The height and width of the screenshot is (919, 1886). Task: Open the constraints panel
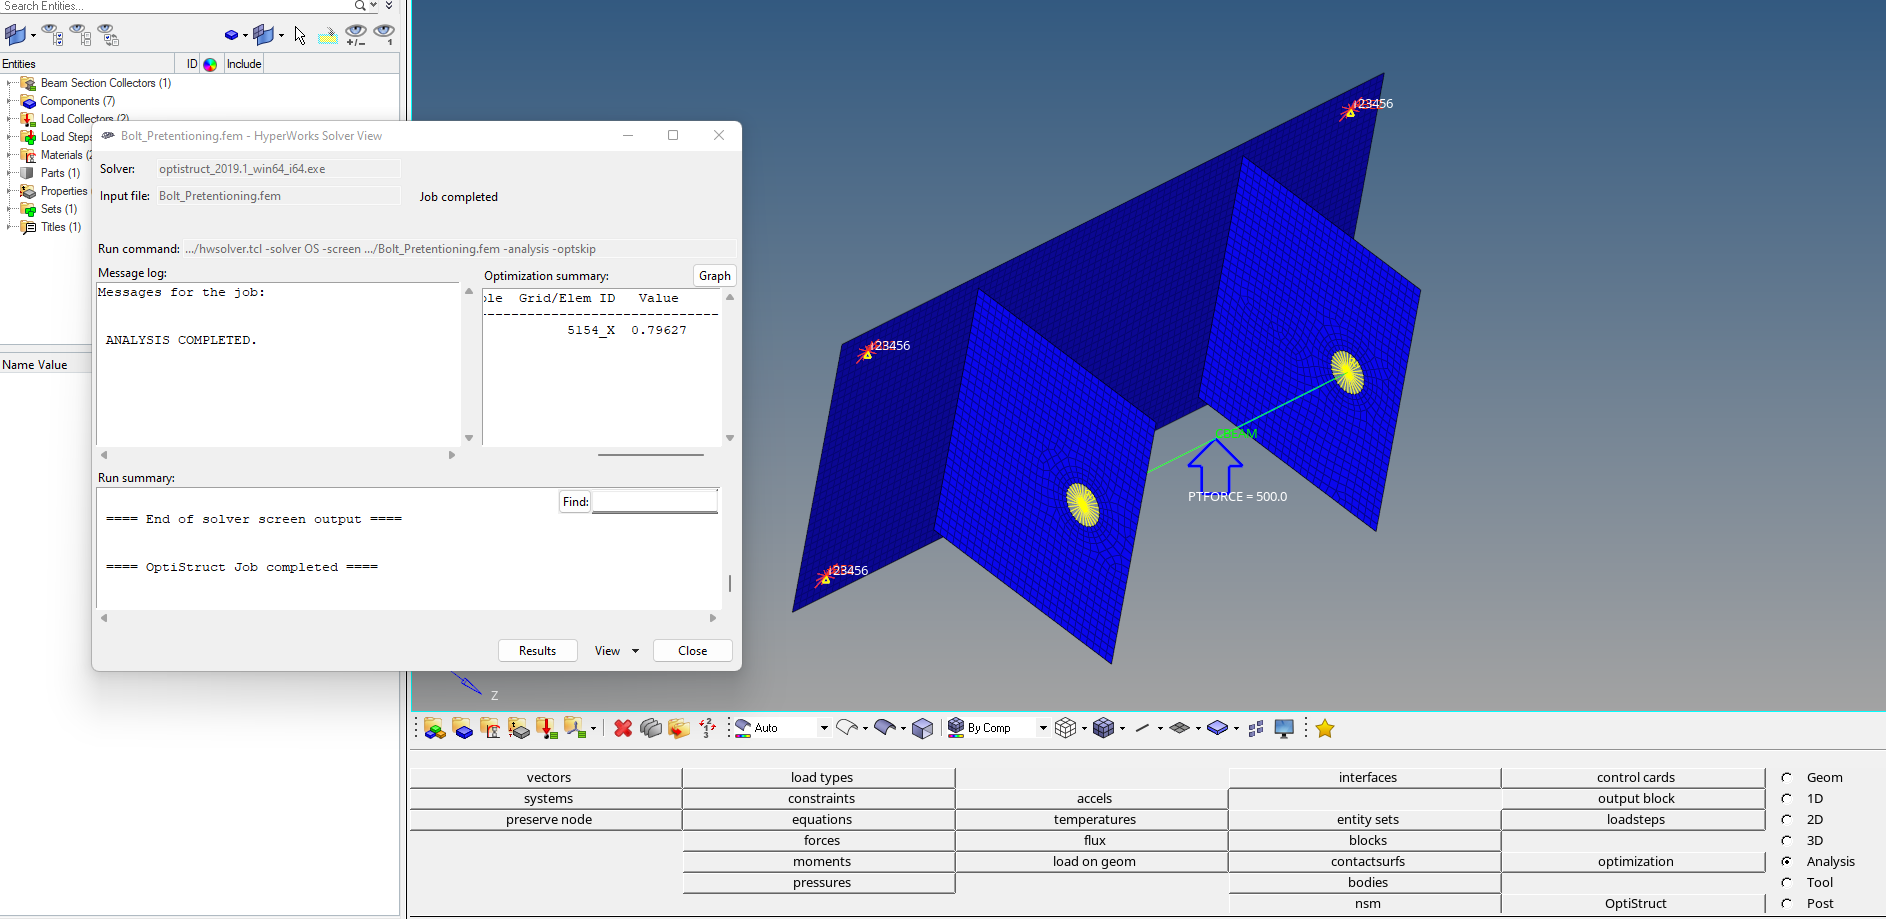821,798
